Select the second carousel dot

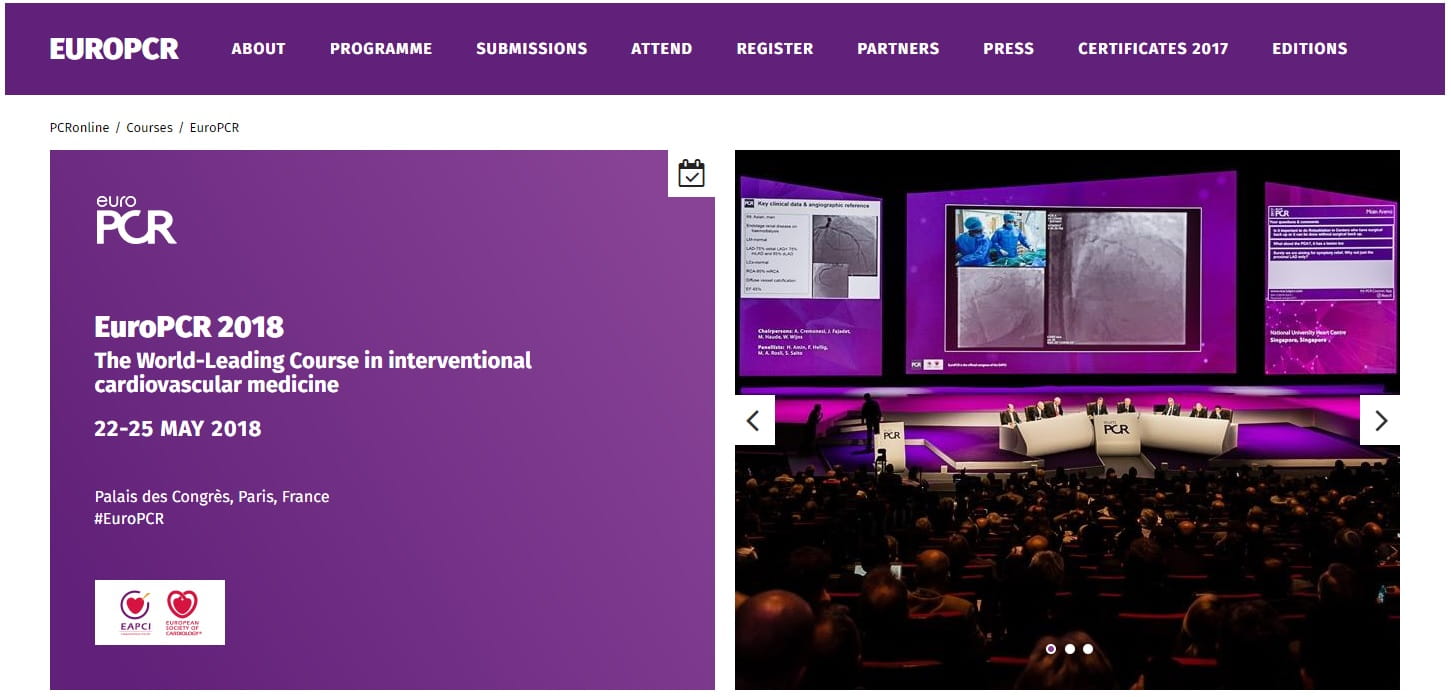1069,649
